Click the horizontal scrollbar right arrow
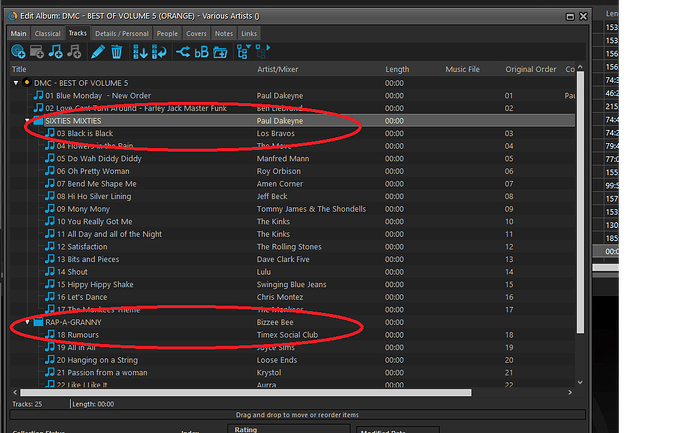The image size is (690, 433). pyautogui.click(x=570, y=392)
